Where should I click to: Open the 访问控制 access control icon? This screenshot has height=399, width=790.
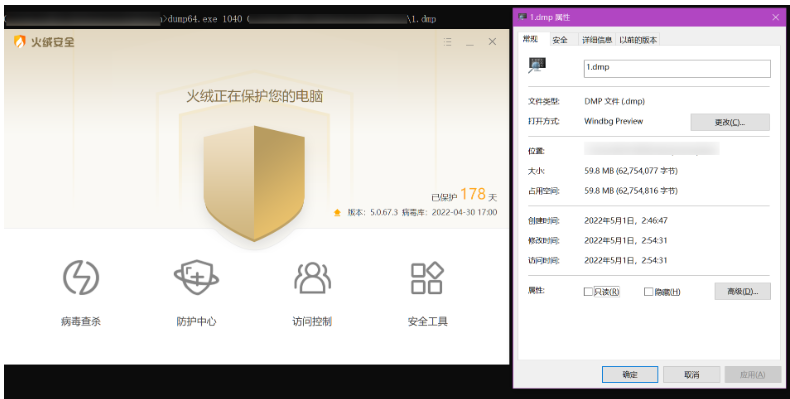click(312, 278)
